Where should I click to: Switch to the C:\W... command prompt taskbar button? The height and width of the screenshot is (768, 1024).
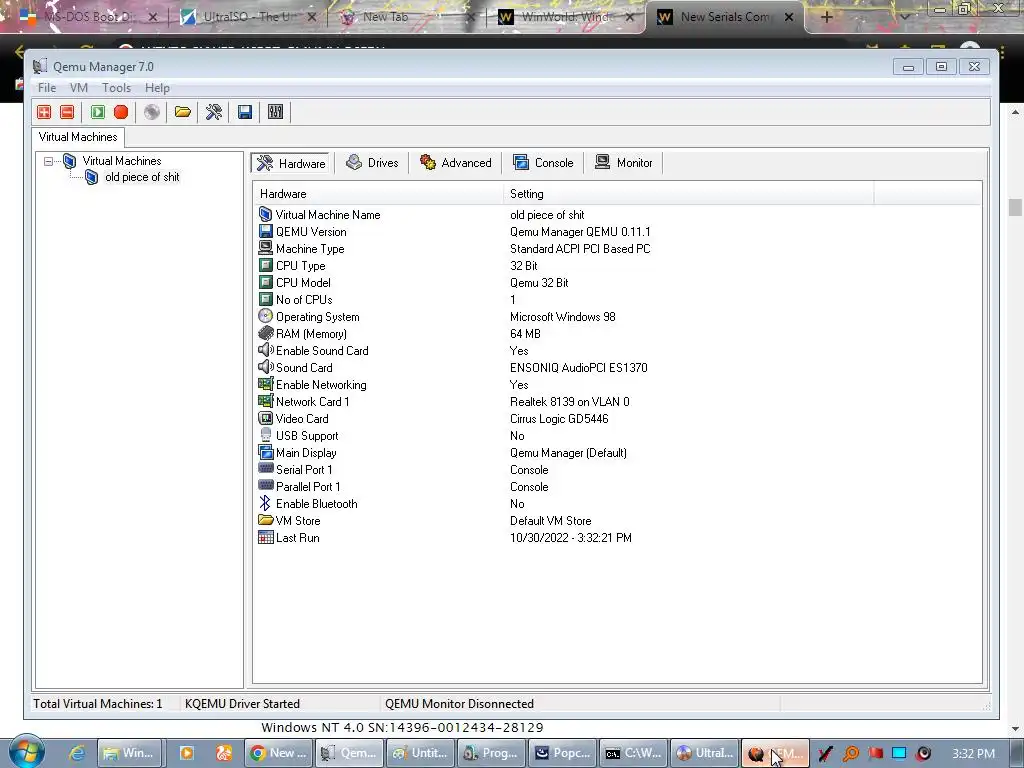[x=633, y=753]
